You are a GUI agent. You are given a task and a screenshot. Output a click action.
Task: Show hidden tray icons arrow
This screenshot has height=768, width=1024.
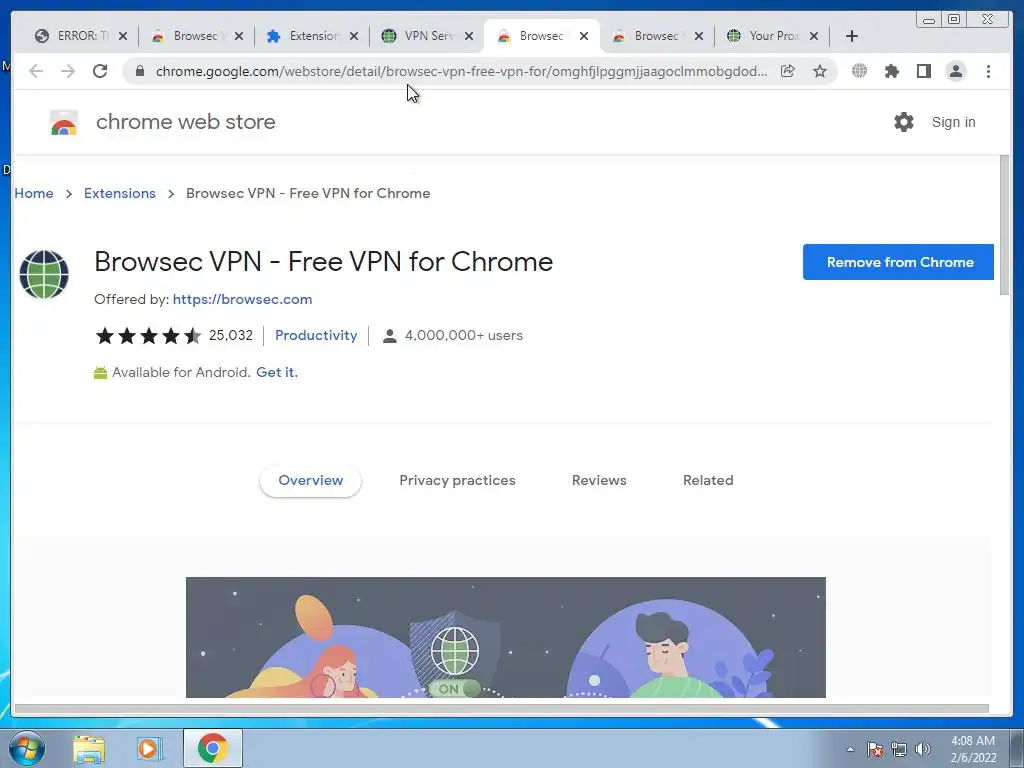click(x=850, y=749)
